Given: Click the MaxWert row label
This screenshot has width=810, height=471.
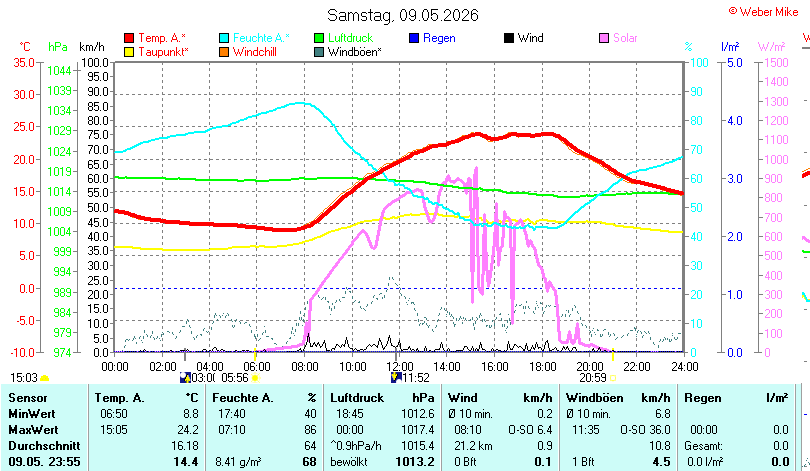Looking at the screenshot, I should coord(34,430).
